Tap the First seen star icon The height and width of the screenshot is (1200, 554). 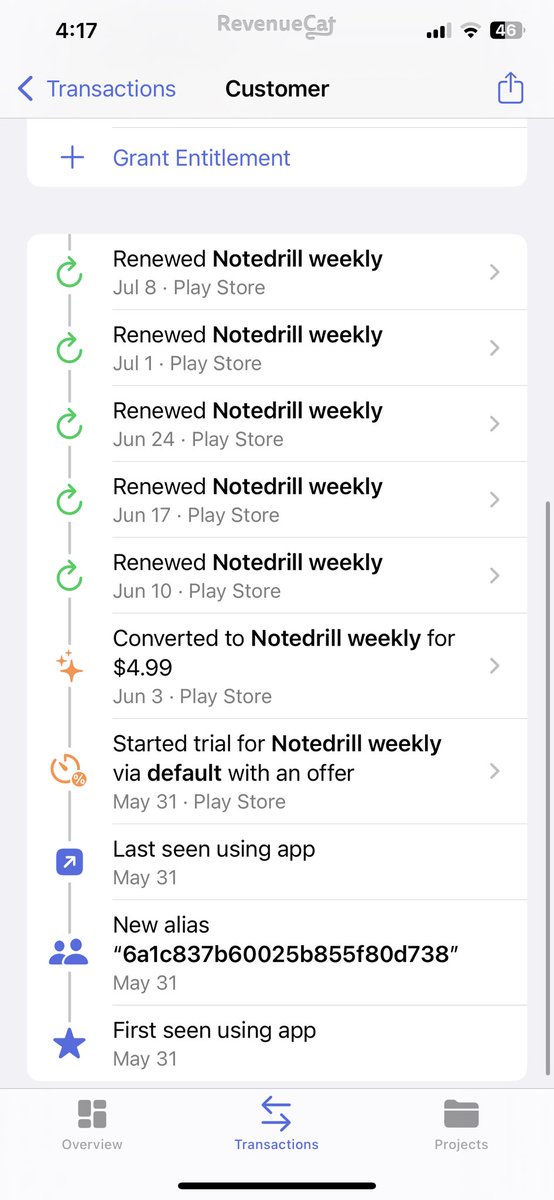click(x=69, y=1043)
